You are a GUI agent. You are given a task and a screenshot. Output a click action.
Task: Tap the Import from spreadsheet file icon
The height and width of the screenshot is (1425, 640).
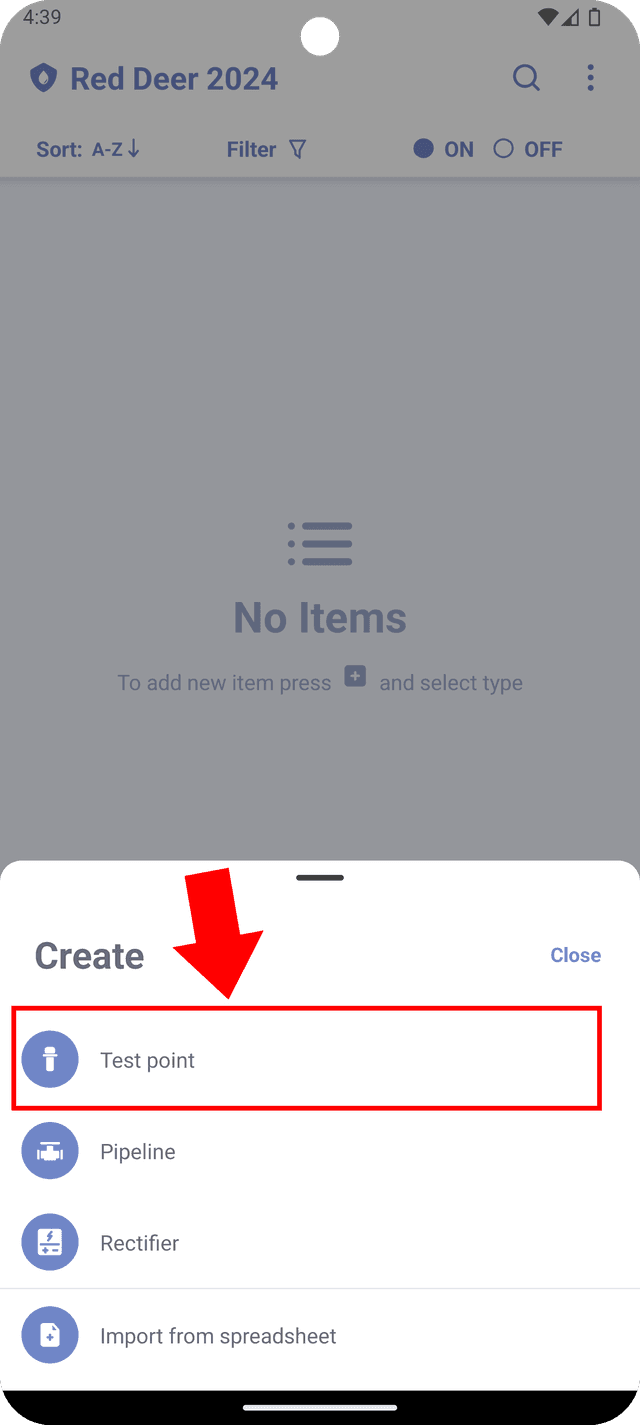50,1335
